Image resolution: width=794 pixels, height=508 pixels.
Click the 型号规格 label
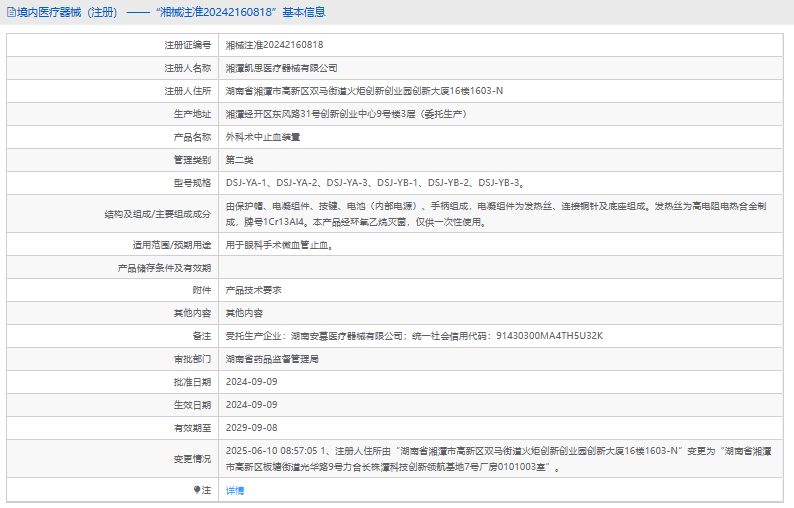192,183
